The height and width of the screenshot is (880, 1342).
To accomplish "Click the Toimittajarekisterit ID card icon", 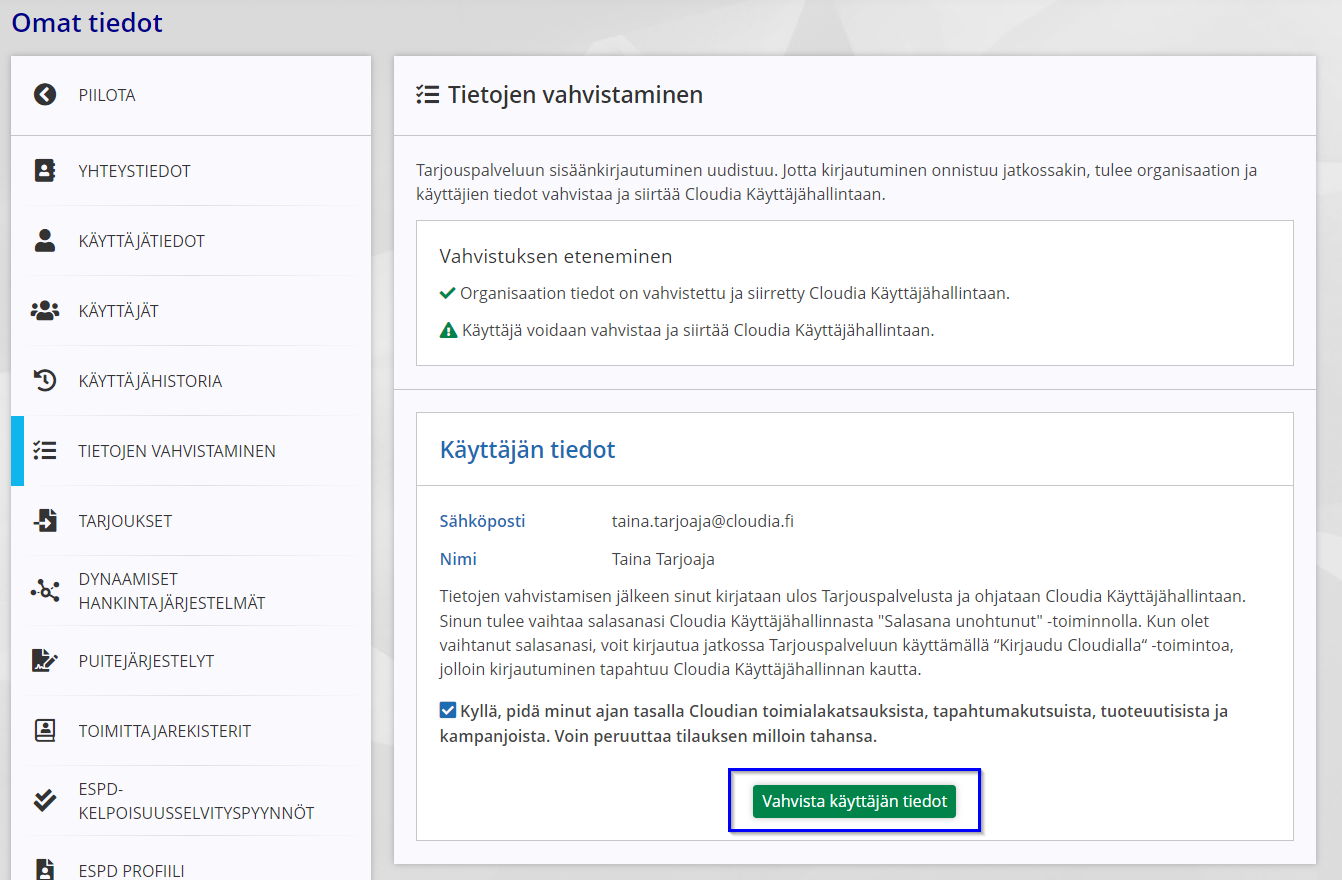I will coord(45,730).
